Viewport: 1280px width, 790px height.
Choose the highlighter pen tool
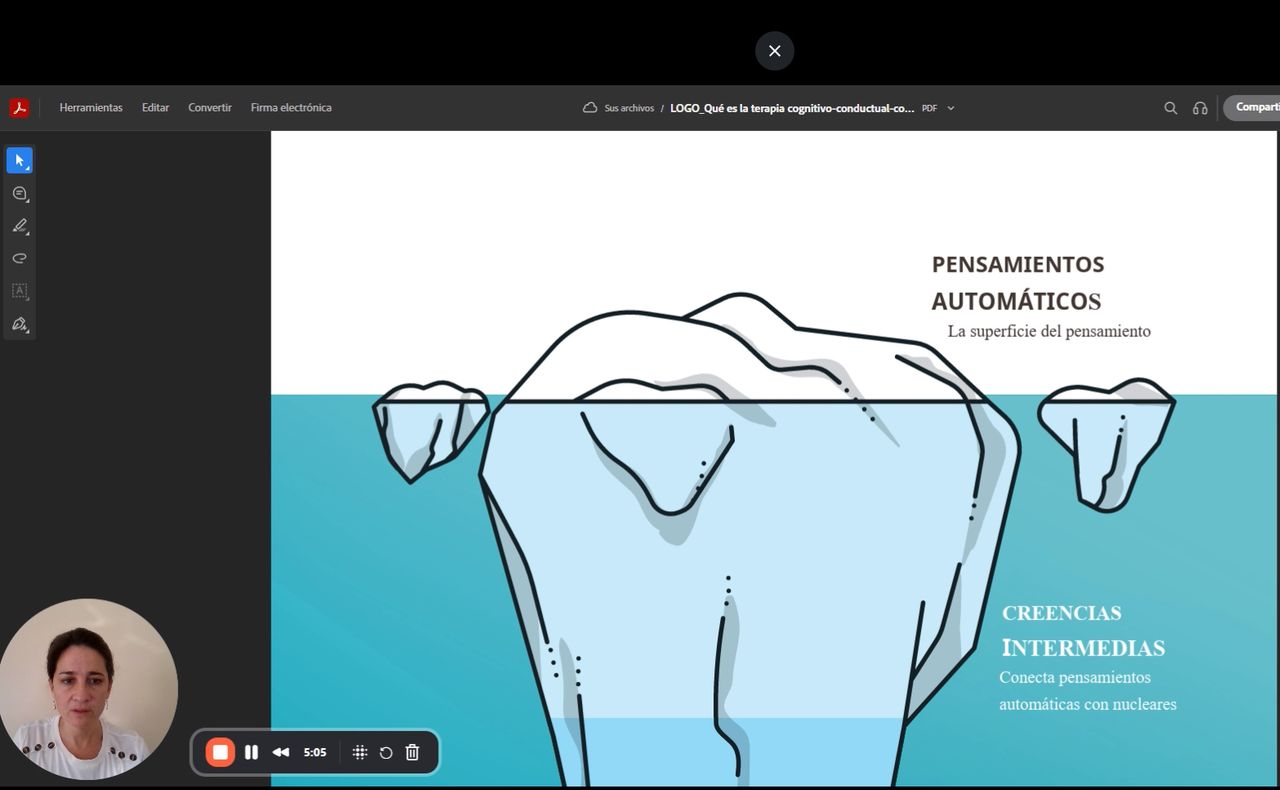19,226
